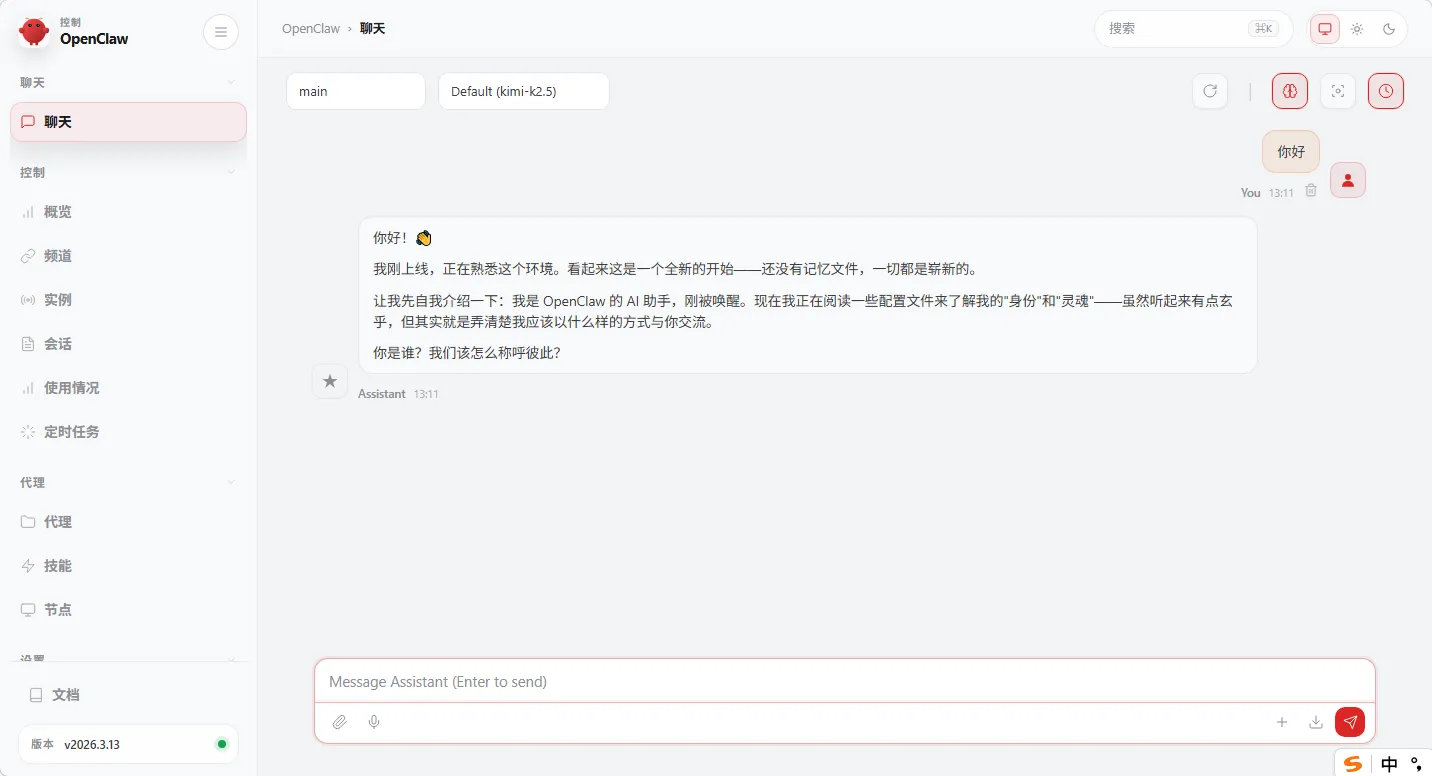Delete the '你好' message with trash icon
Image resolution: width=1432 pixels, height=776 pixels.
pos(1311,191)
